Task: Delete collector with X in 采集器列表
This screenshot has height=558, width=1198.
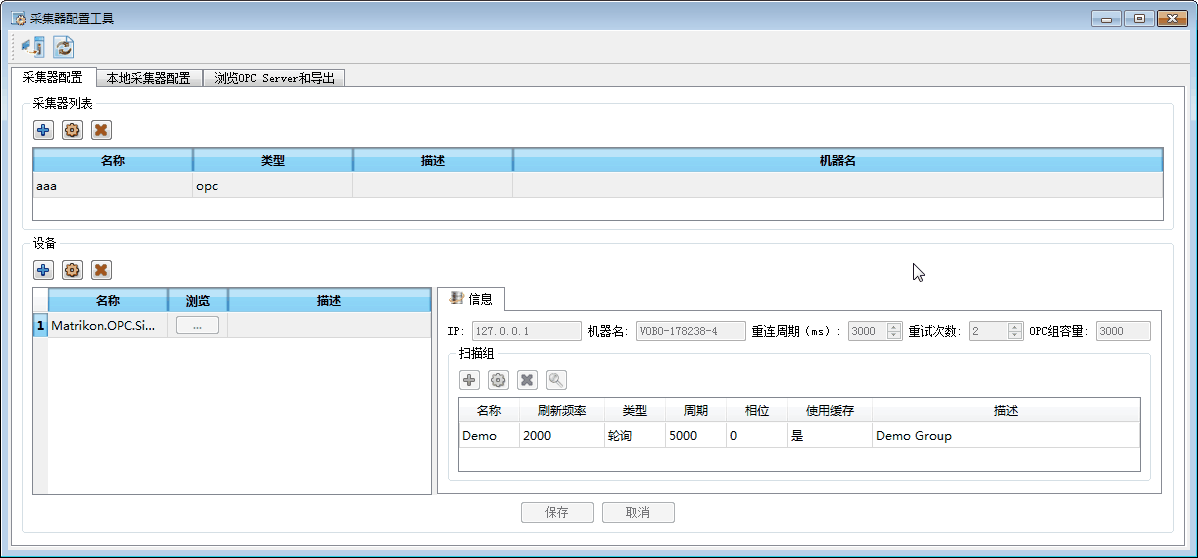Action: pos(101,131)
